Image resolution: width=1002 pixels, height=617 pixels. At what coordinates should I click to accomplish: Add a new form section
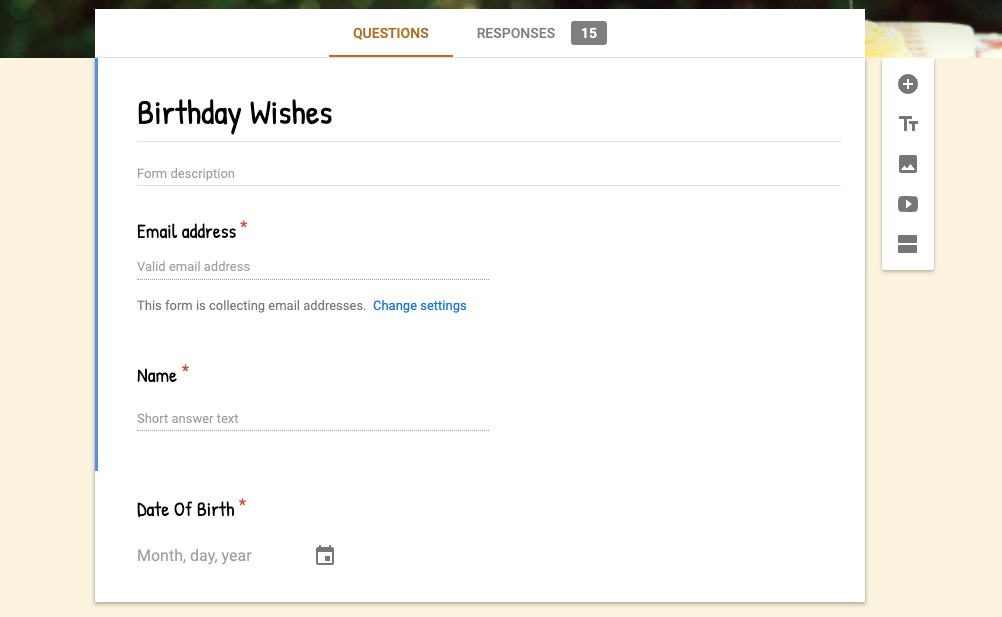tap(907, 244)
